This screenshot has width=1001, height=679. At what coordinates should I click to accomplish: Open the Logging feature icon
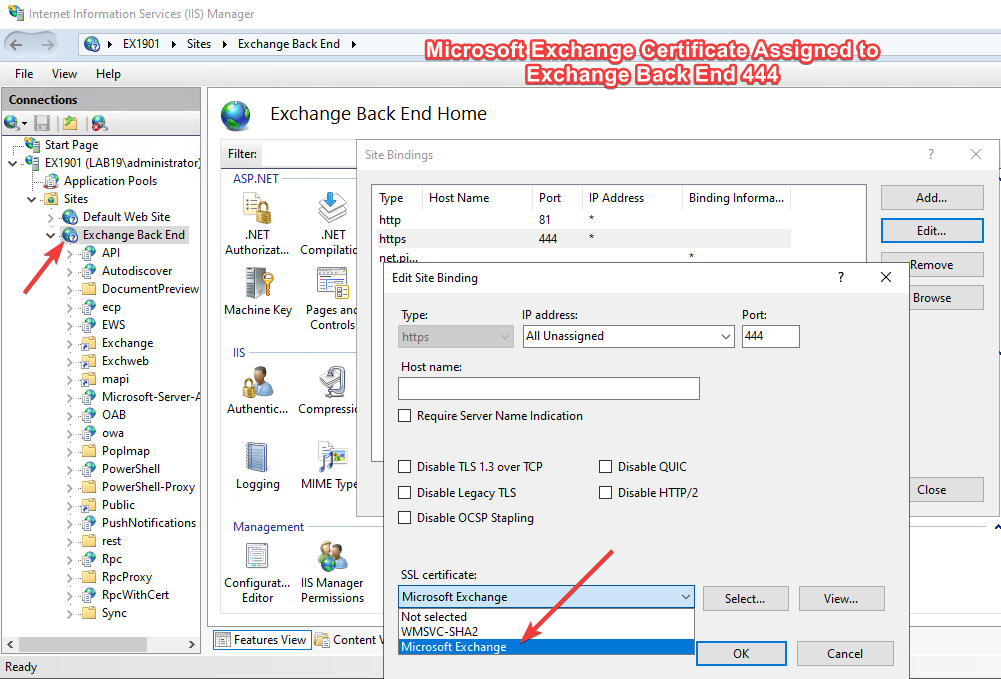click(258, 457)
